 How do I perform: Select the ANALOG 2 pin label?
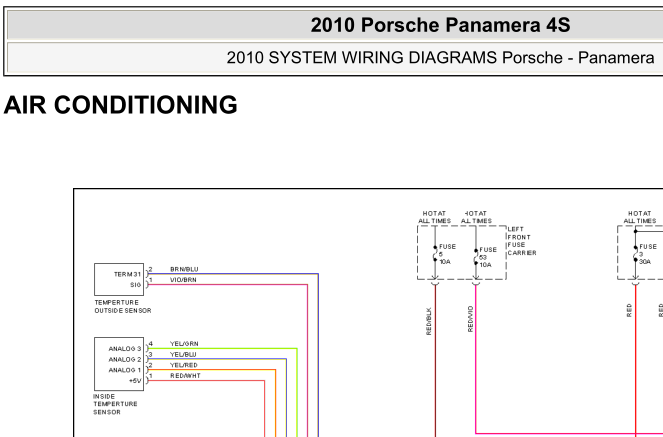(x=125, y=359)
